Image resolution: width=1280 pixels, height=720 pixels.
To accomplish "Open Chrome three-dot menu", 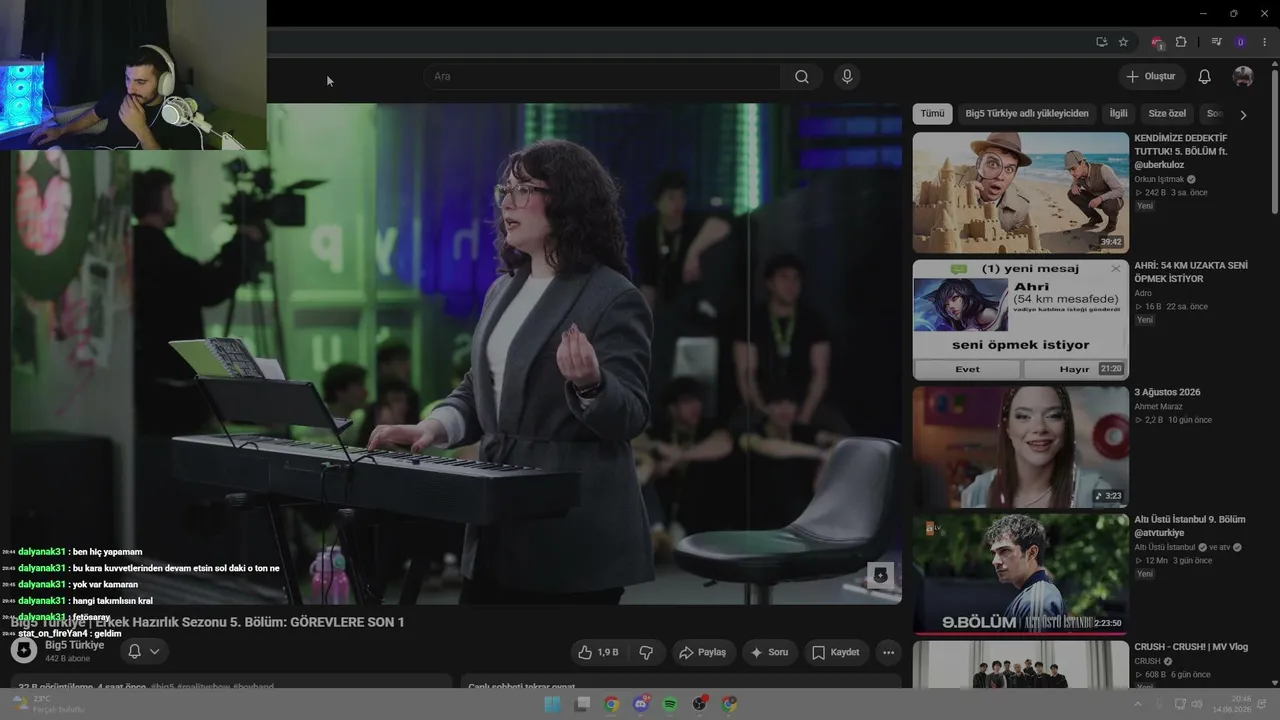I will coord(1265,42).
